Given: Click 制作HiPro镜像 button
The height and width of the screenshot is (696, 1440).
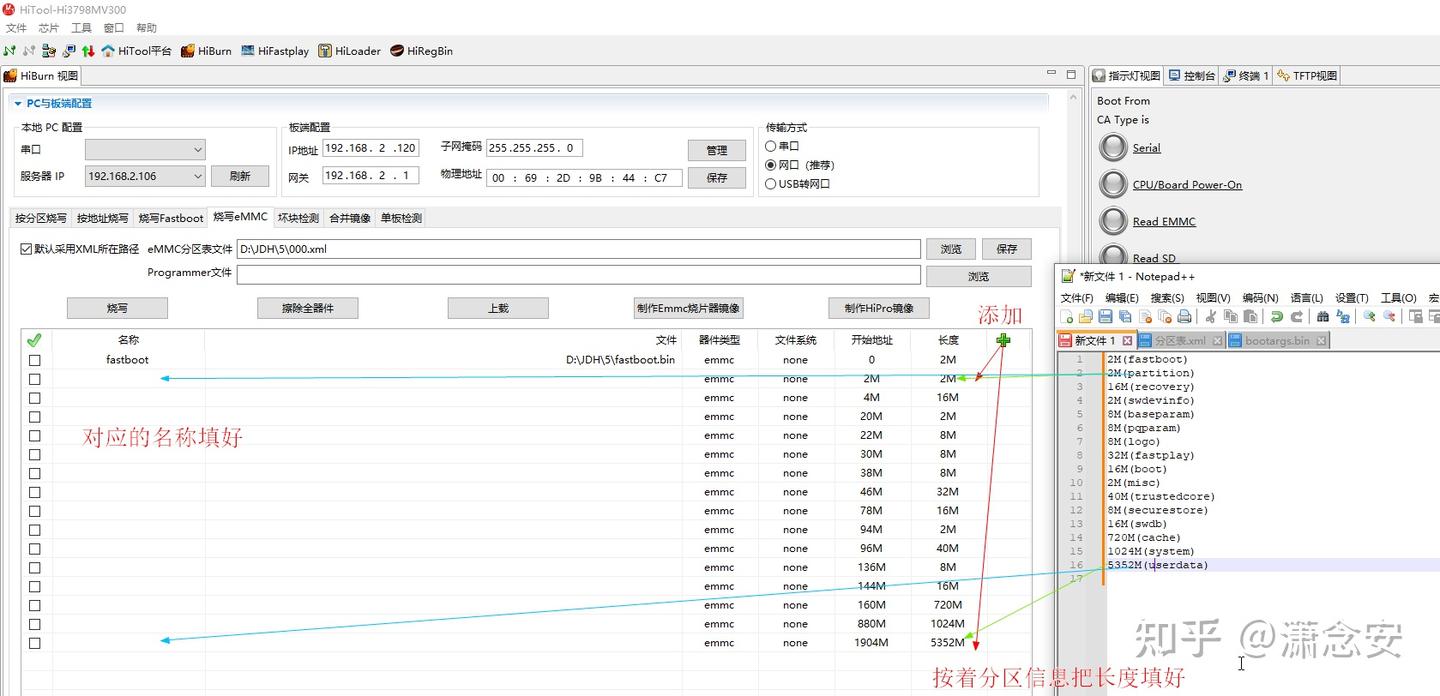Looking at the screenshot, I should click(879, 308).
